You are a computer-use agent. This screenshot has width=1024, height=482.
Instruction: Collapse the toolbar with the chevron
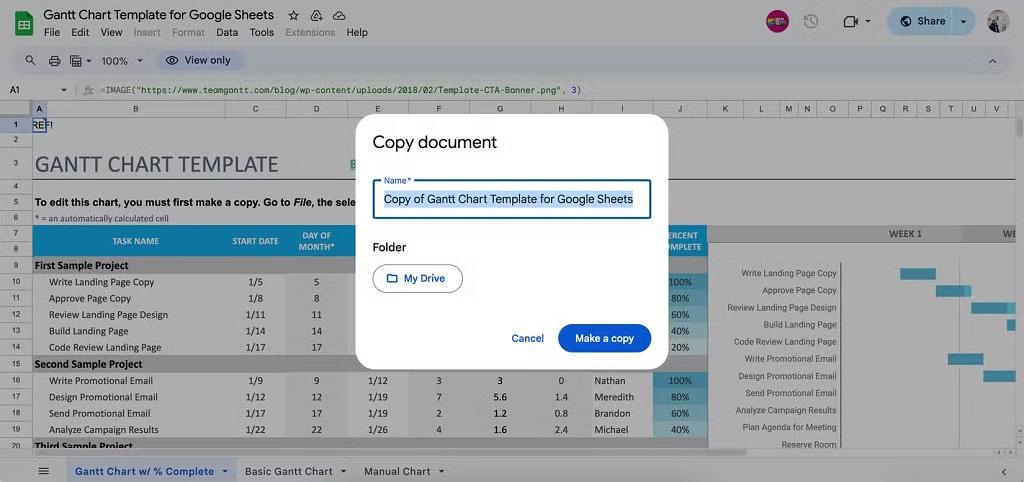click(993, 61)
